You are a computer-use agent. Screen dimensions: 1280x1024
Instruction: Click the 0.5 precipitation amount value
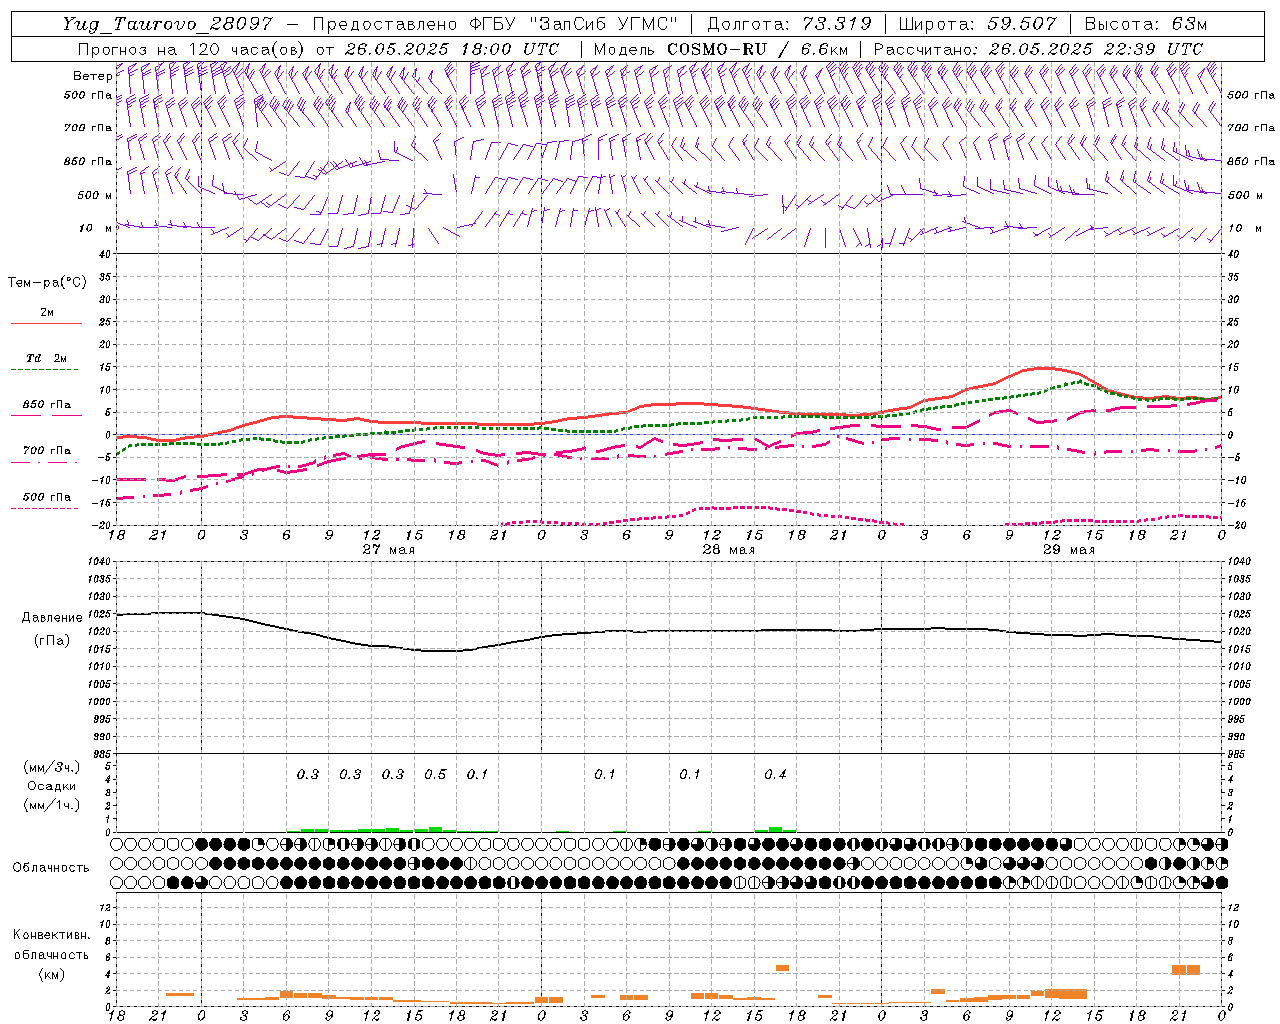tap(435, 775)
